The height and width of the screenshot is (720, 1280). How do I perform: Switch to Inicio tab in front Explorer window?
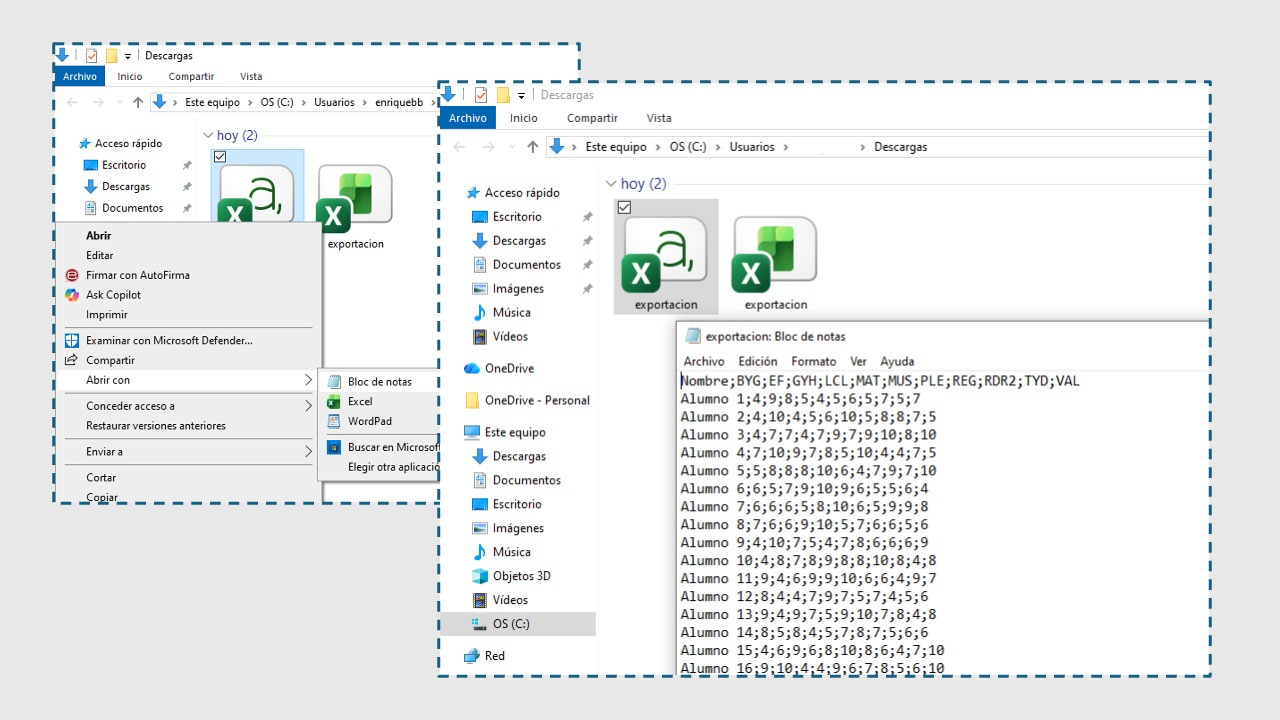524,118
